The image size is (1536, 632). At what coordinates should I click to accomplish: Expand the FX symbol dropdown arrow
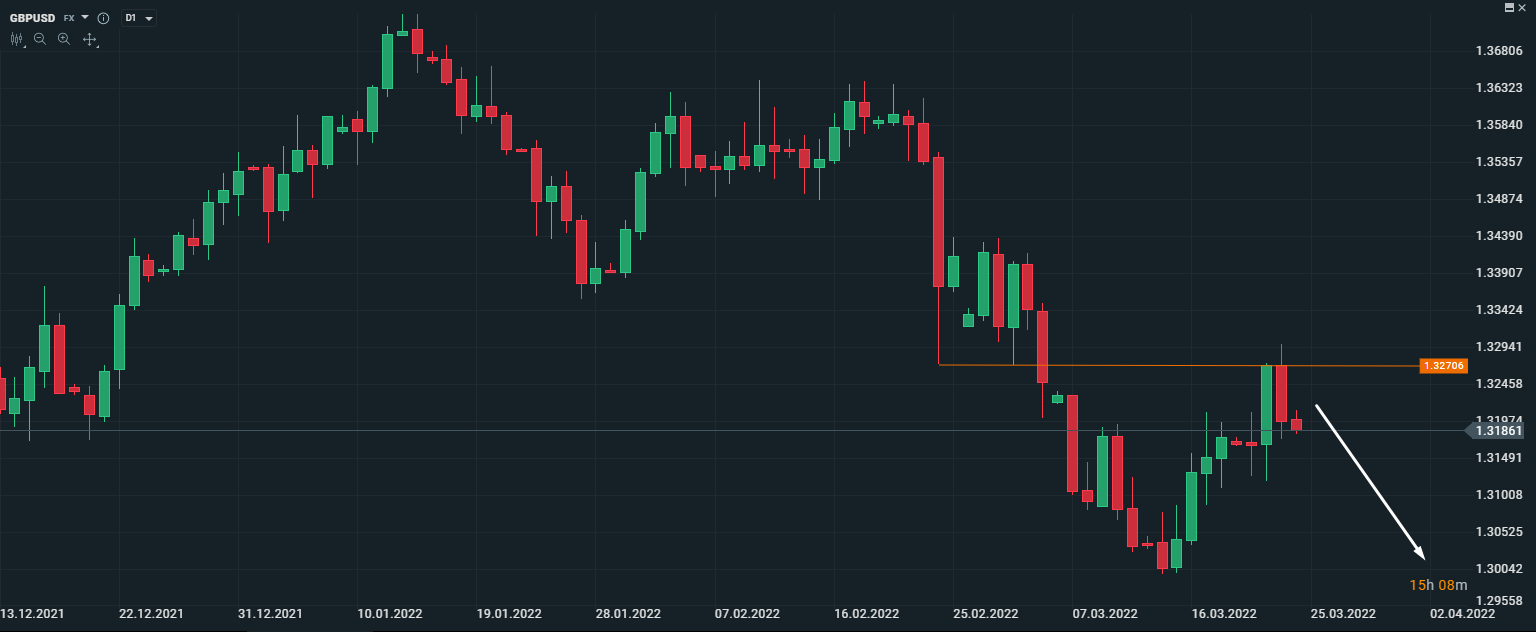[85, 18]
